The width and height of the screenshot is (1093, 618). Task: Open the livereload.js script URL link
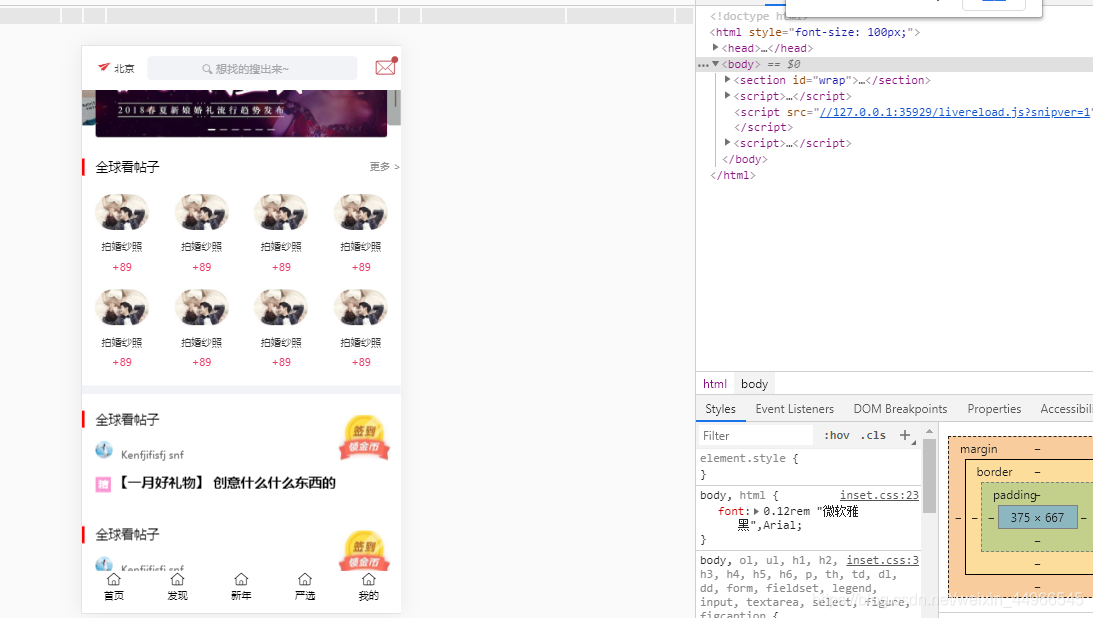[x=955, y=112]
